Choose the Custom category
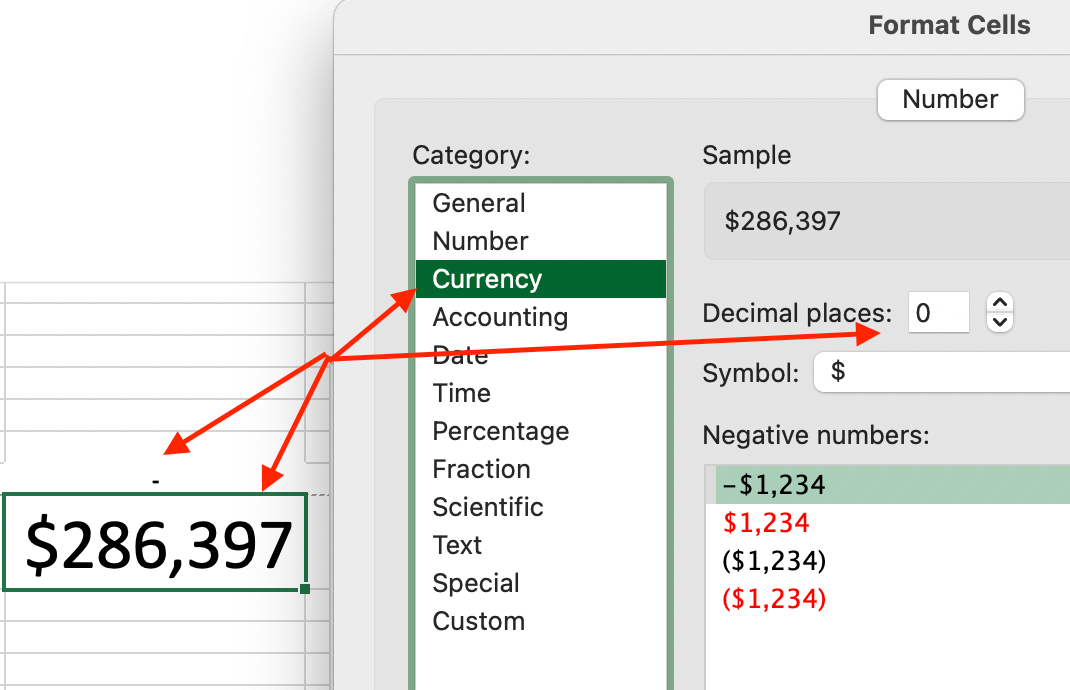The width and height of the screenshot is (1070, 690). pyautogui.click(x=478, y=621)
